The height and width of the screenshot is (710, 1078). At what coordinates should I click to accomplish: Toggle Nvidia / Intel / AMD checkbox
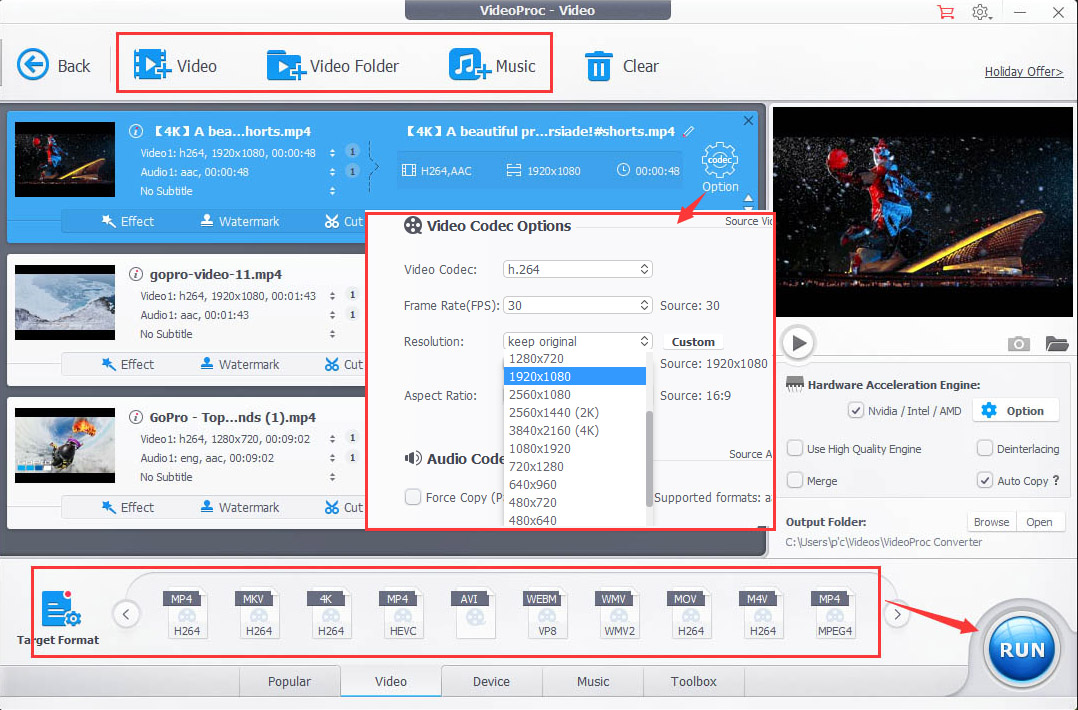pos(855,410)
